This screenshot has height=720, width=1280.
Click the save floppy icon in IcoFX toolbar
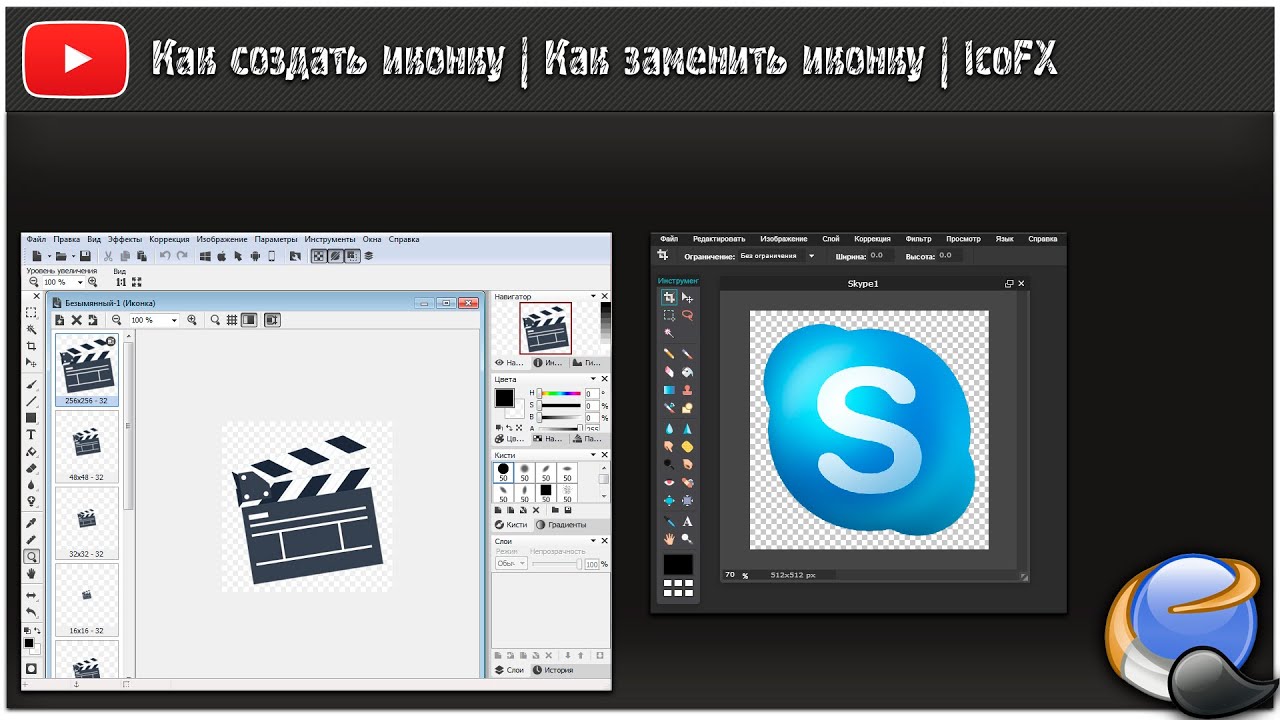85,256
